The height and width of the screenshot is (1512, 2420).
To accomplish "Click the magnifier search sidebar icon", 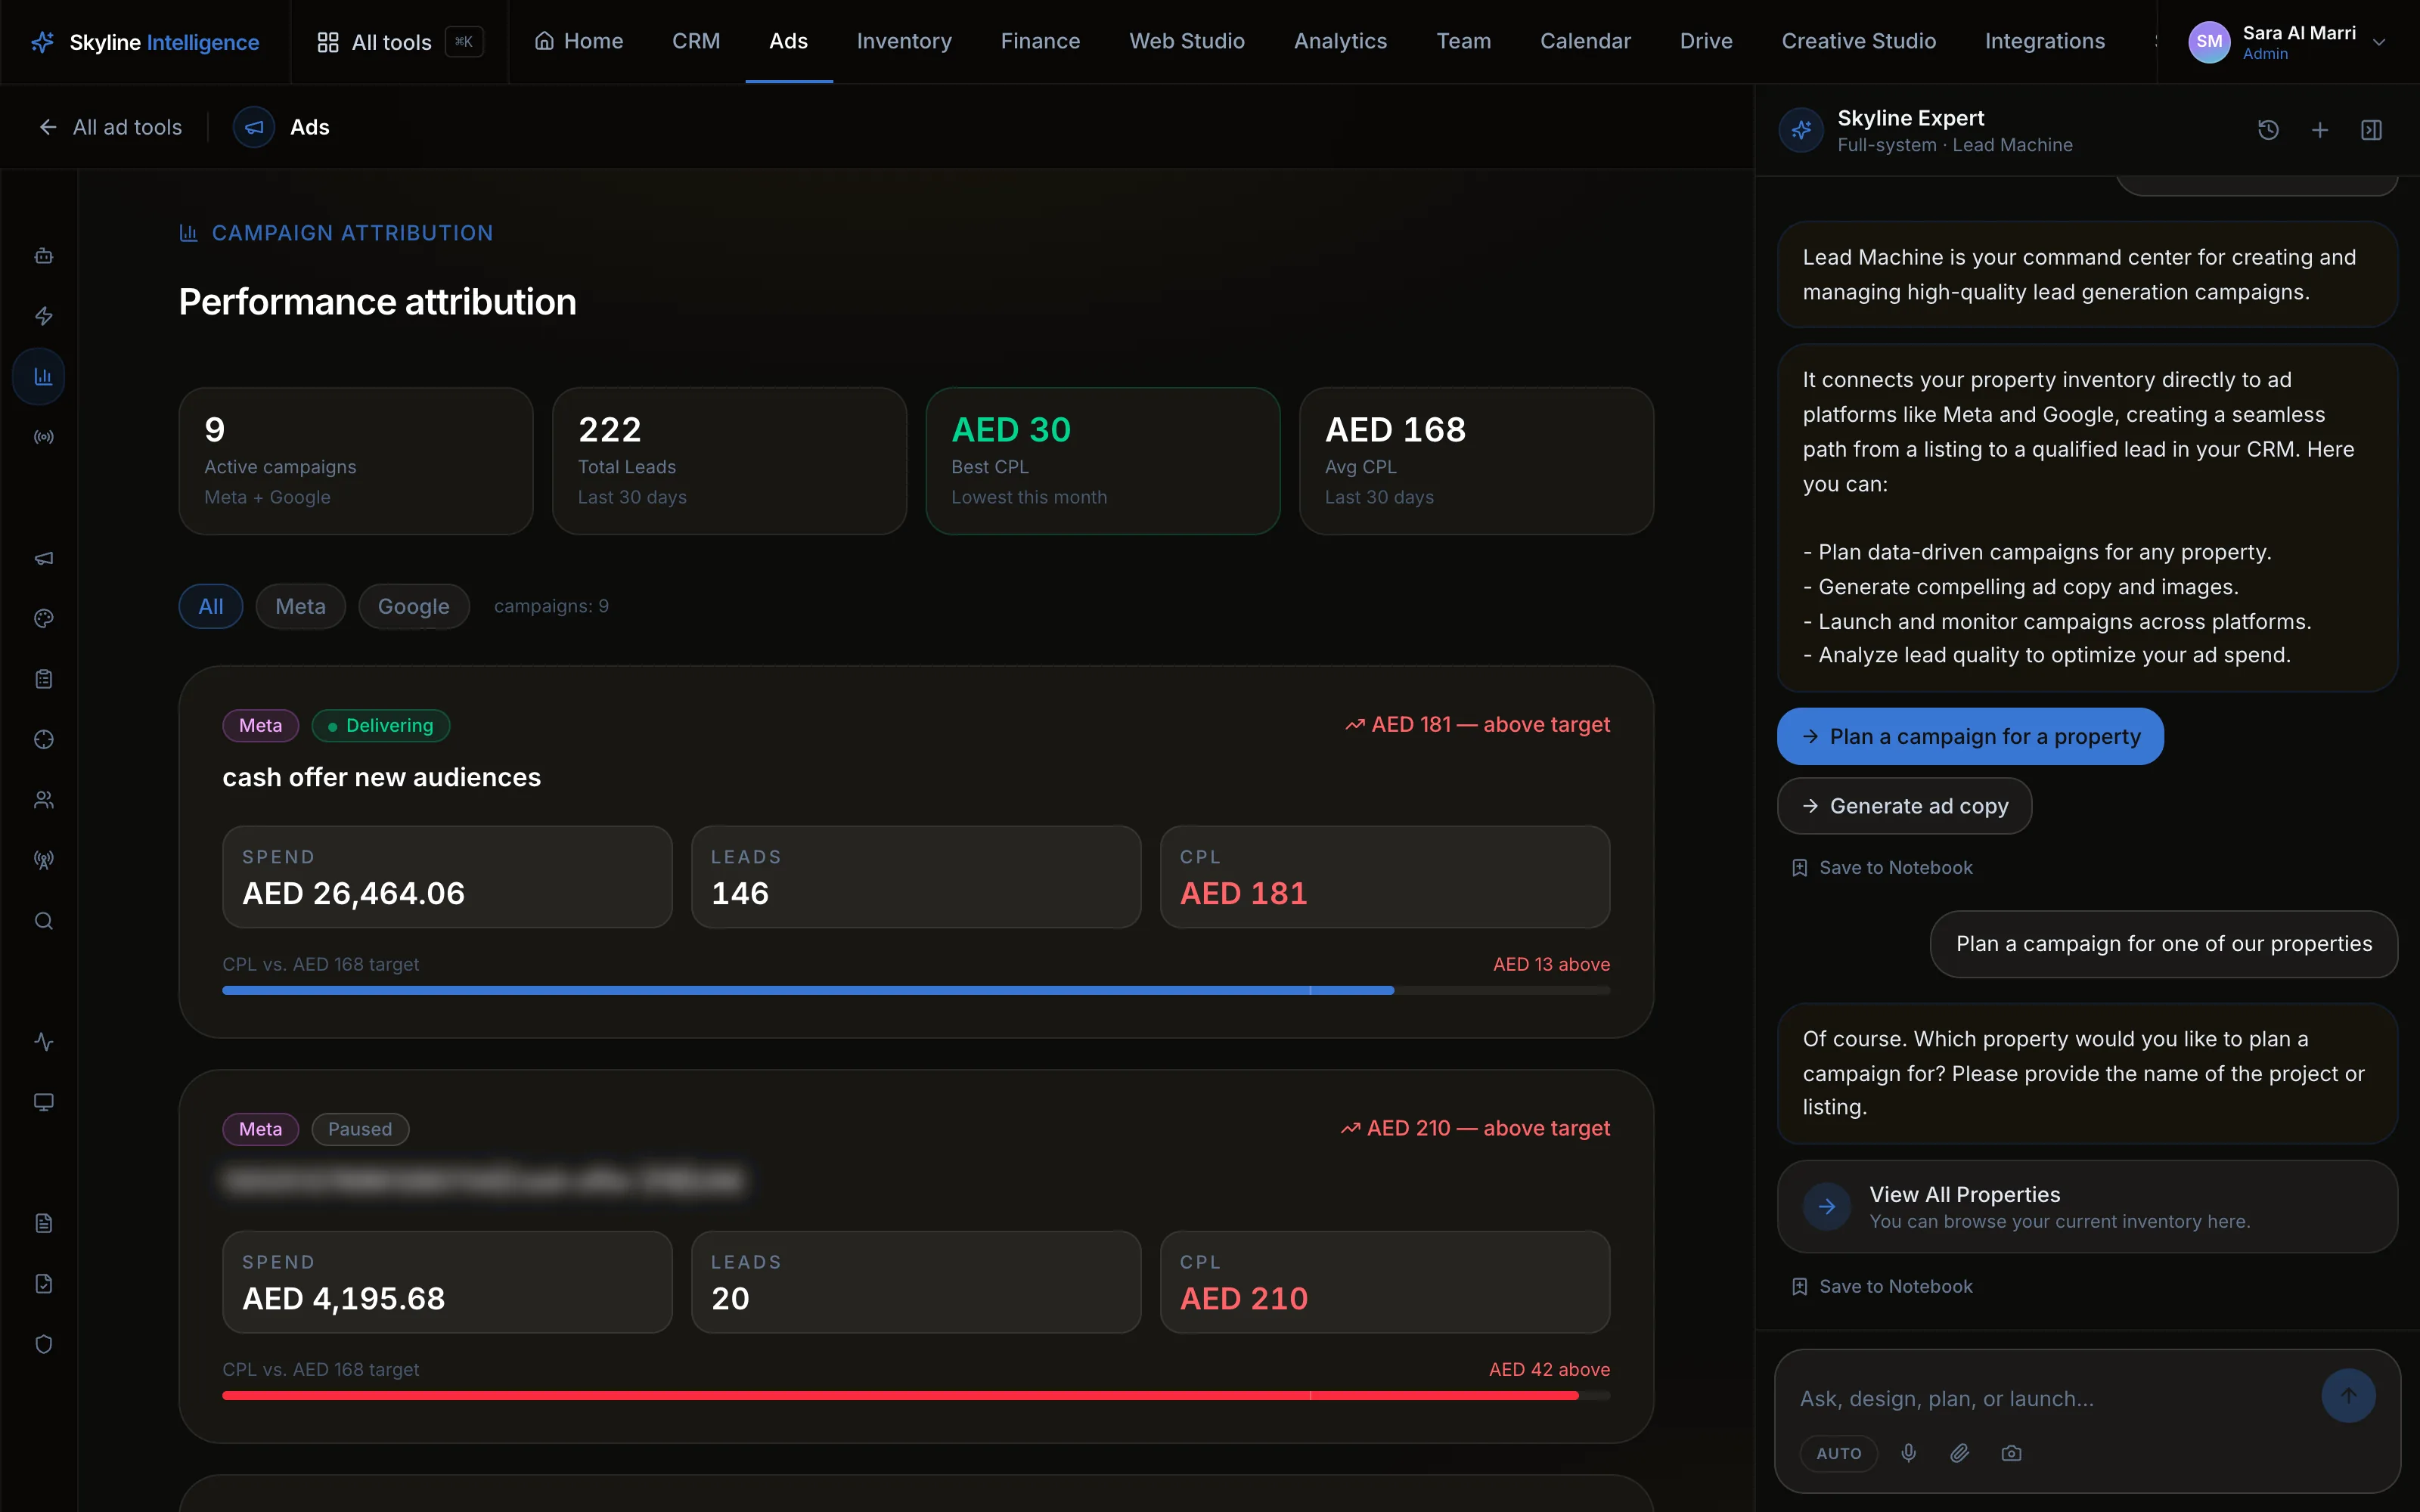I will click(x=43, y=921).
